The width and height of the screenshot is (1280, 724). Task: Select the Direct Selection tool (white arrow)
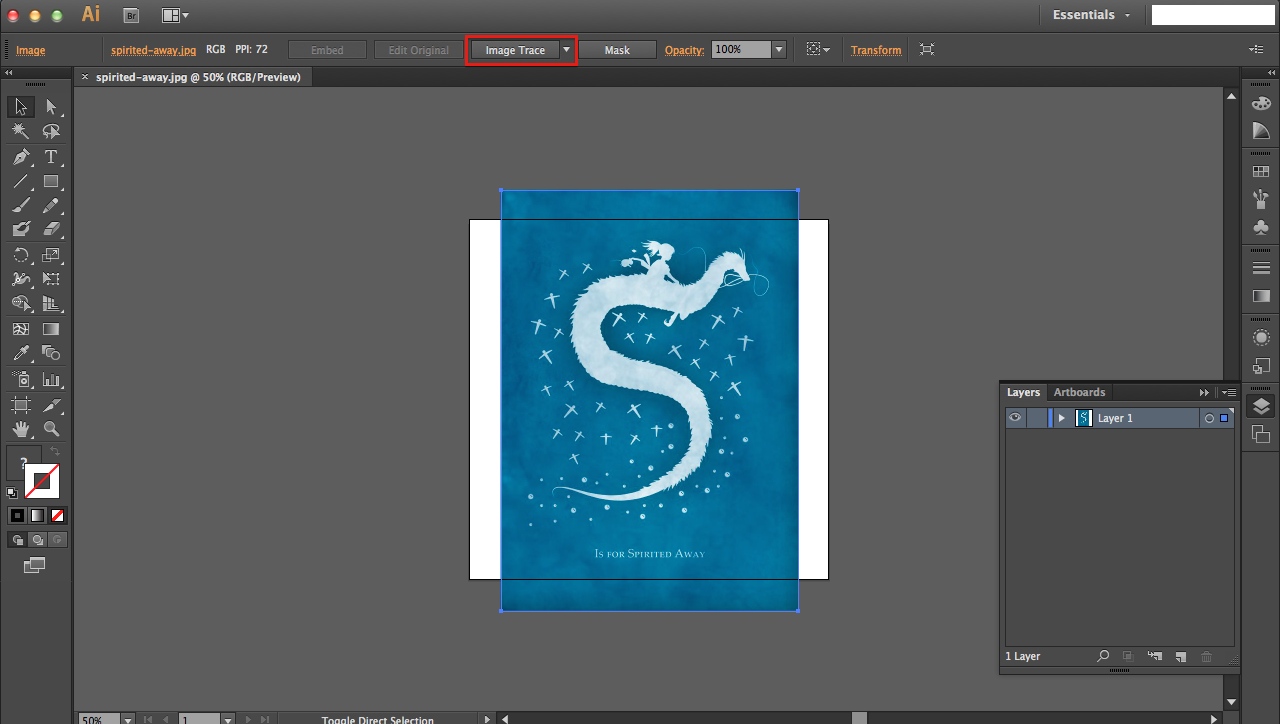(51, 107)
